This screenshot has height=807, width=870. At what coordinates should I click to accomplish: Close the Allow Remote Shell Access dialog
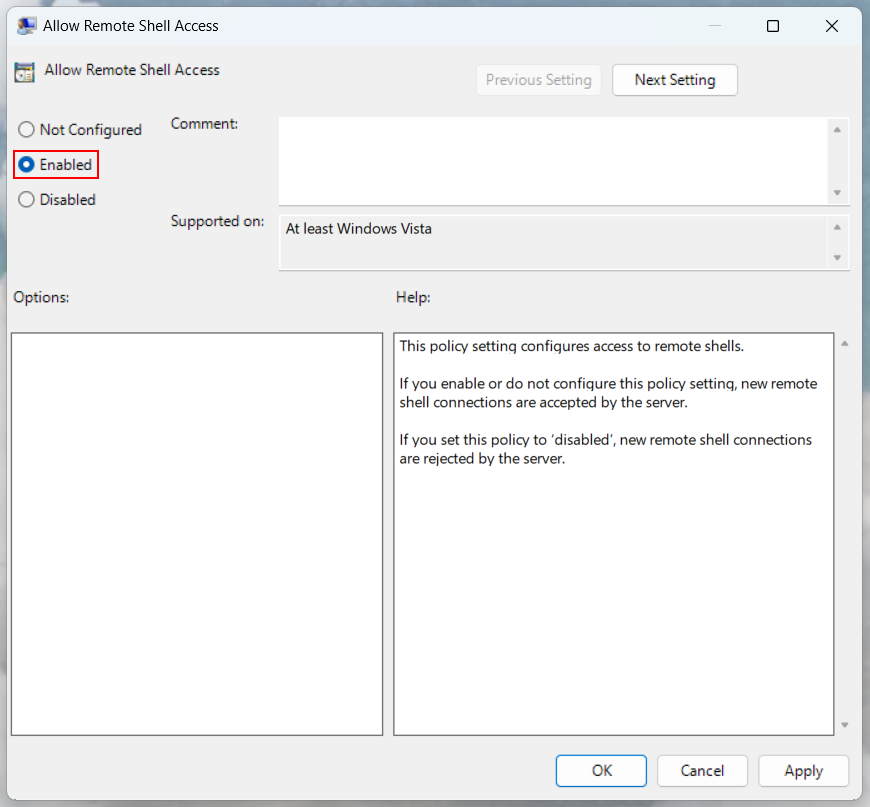[x=832, y=27]
